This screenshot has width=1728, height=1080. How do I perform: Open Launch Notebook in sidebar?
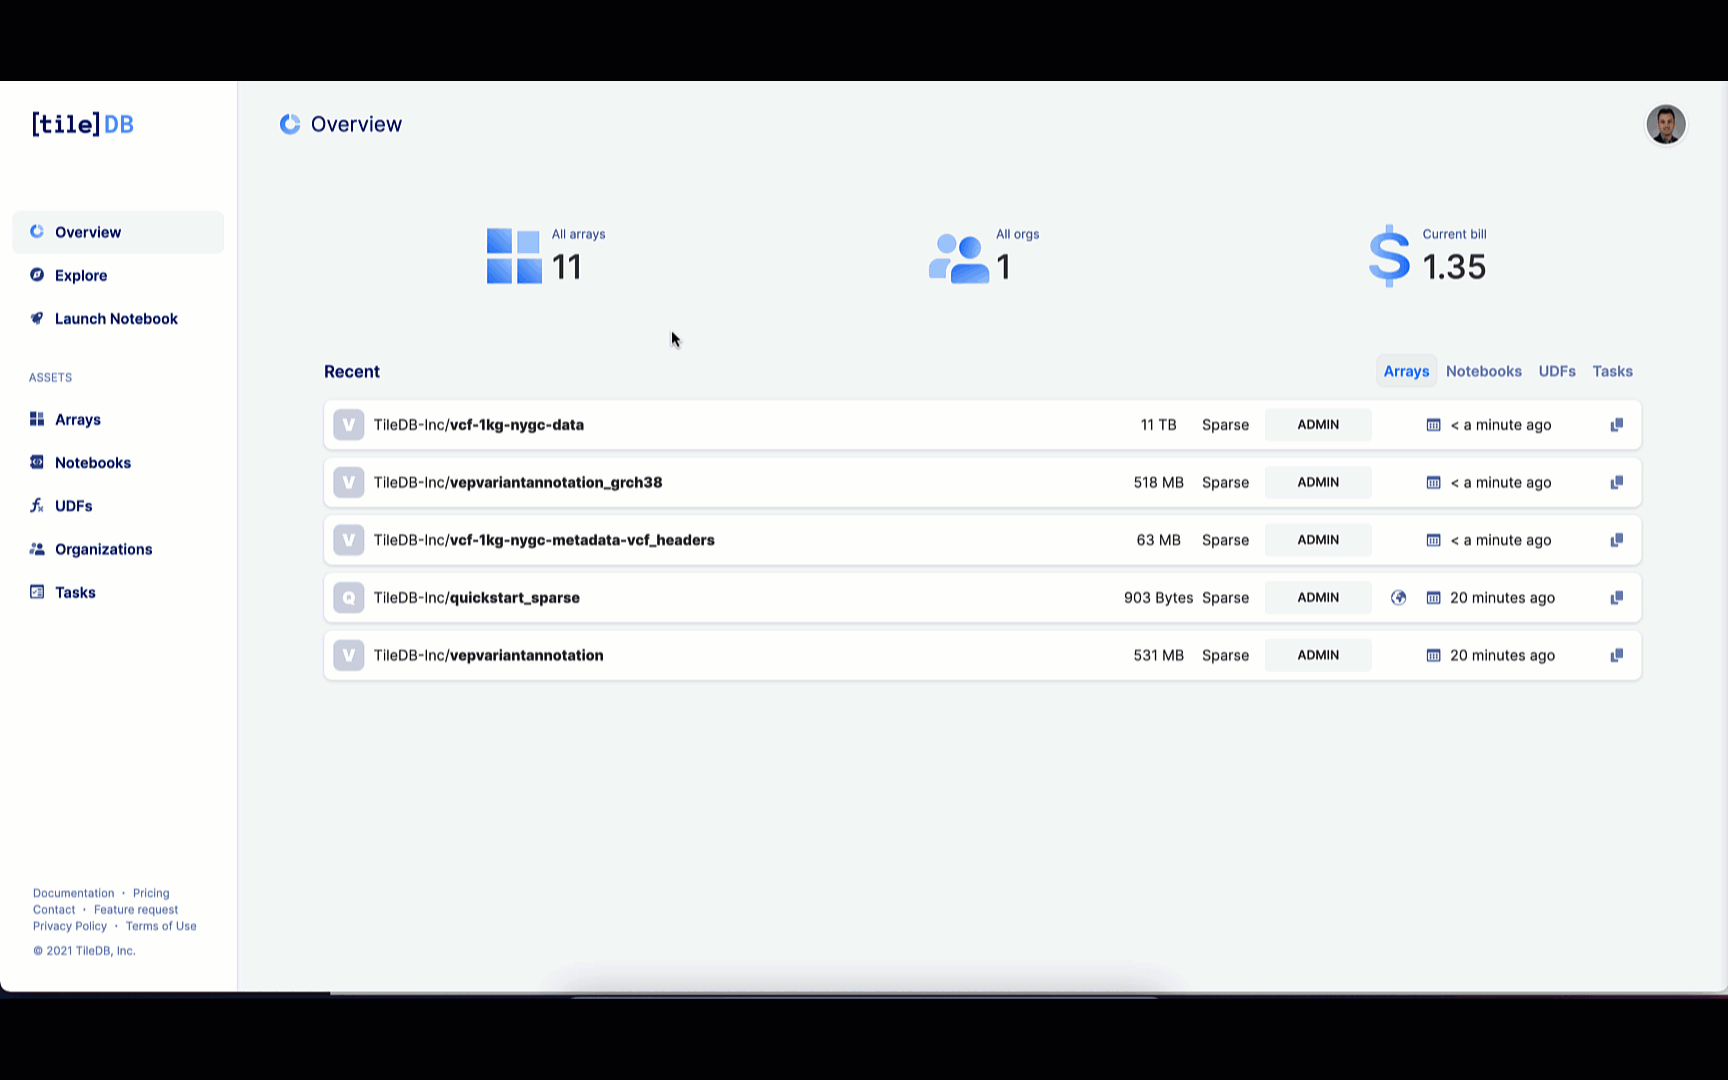[x=118, y=319]
